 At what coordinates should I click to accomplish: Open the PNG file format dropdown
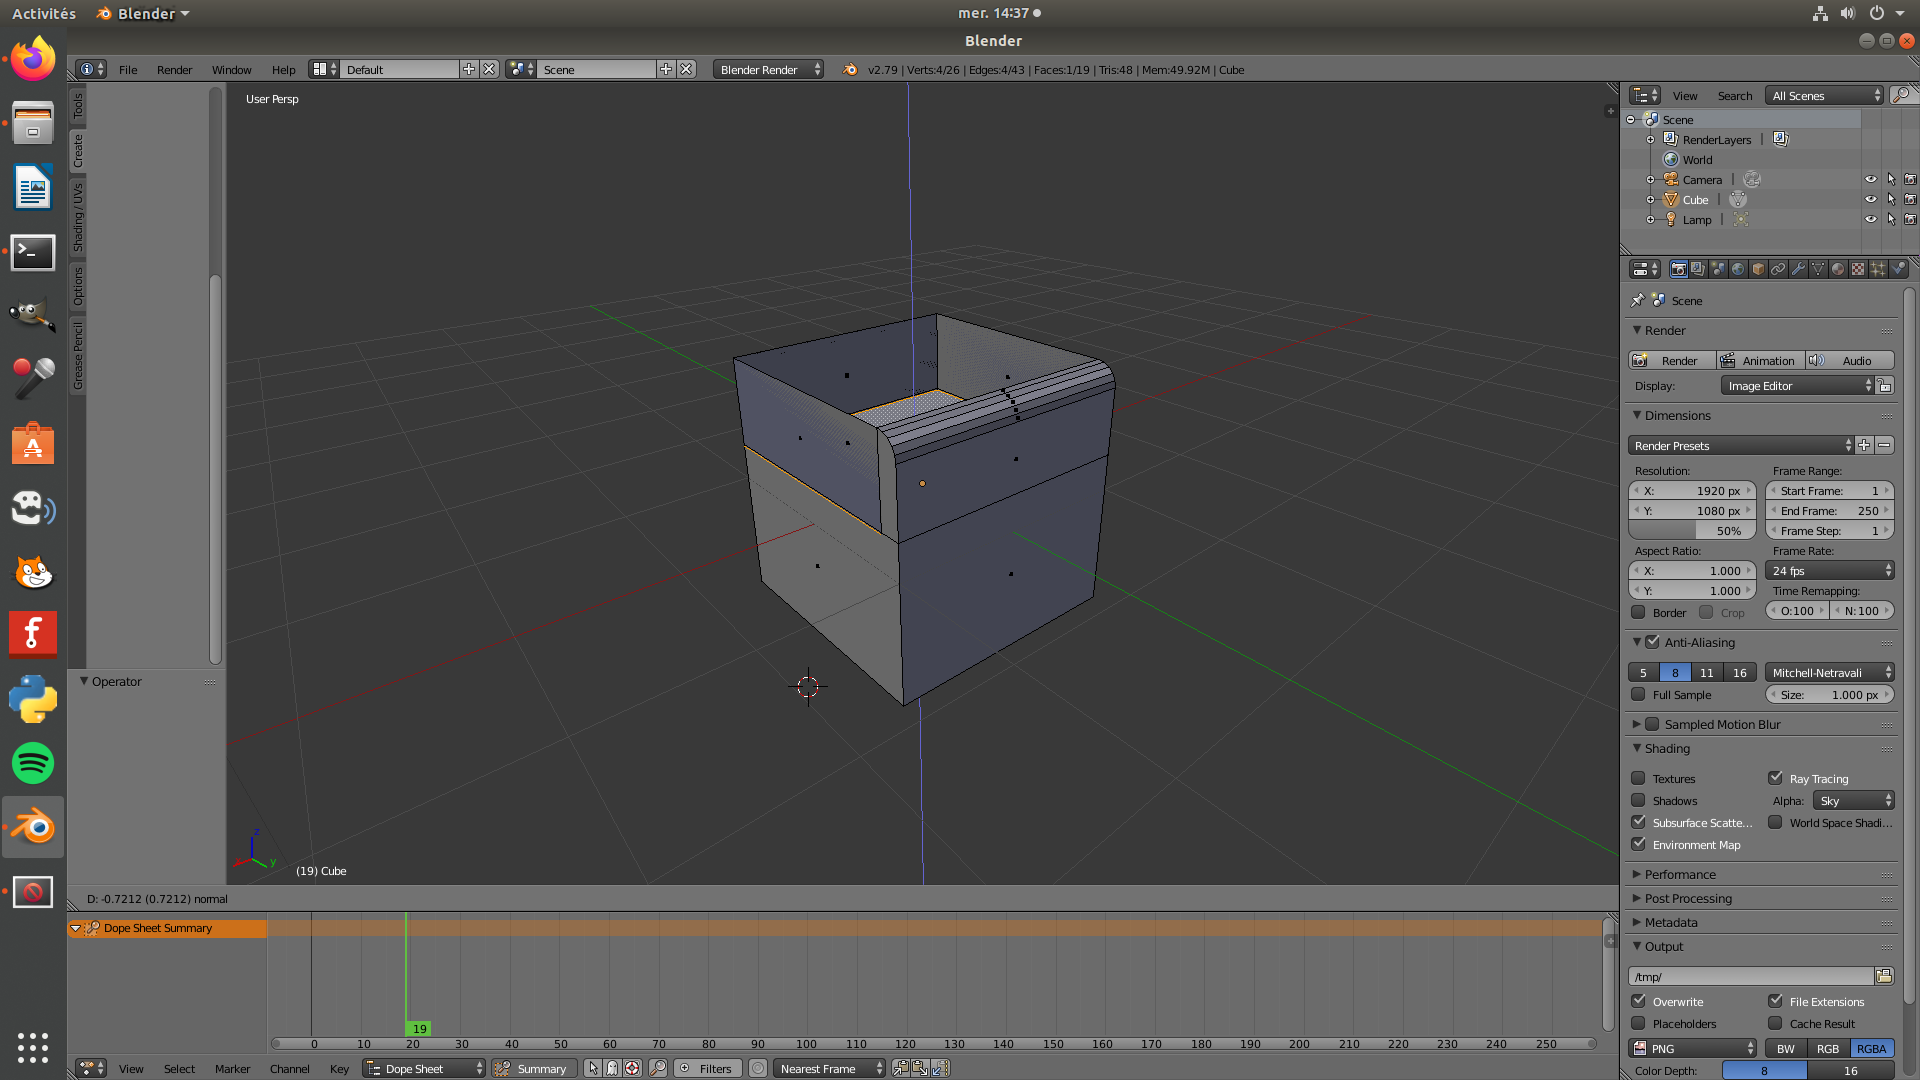click(1692, 1048)
